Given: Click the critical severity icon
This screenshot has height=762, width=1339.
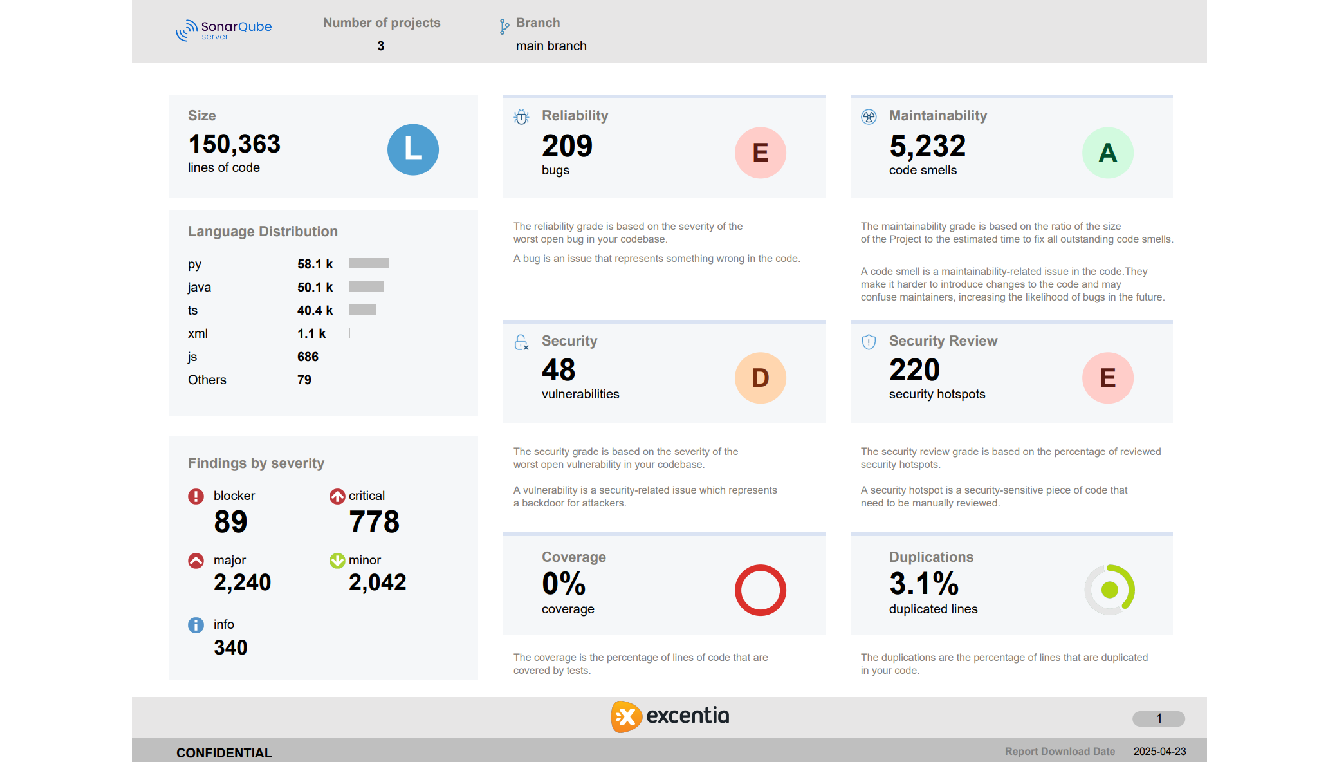Looking at the screenshot, I should [x=337, y=495].
